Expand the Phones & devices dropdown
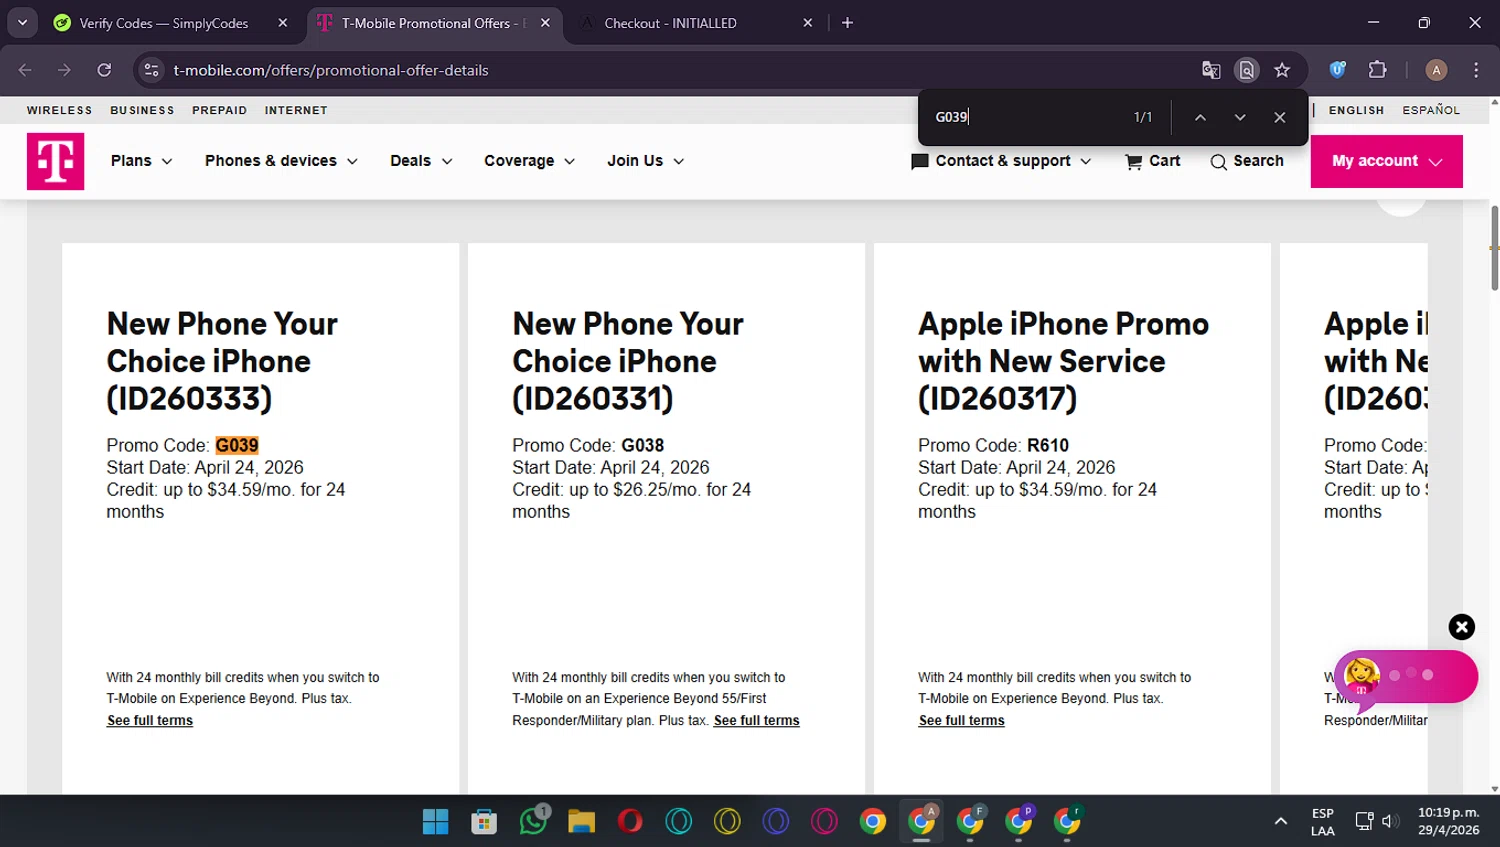 [281, 161]
